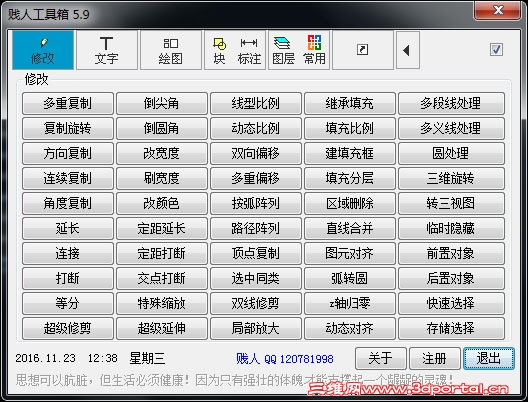This screenshot has width=528, height=402.
Task: Open 快速选择
Action: [x=451, y=303]
